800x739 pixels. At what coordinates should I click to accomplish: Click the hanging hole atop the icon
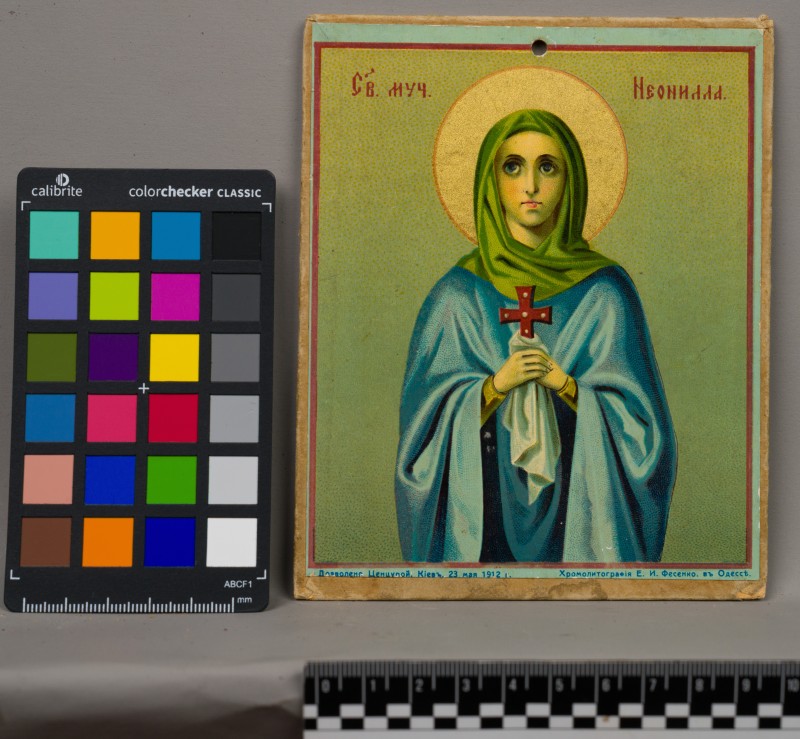pyautogui.click(x=540, y=47)
